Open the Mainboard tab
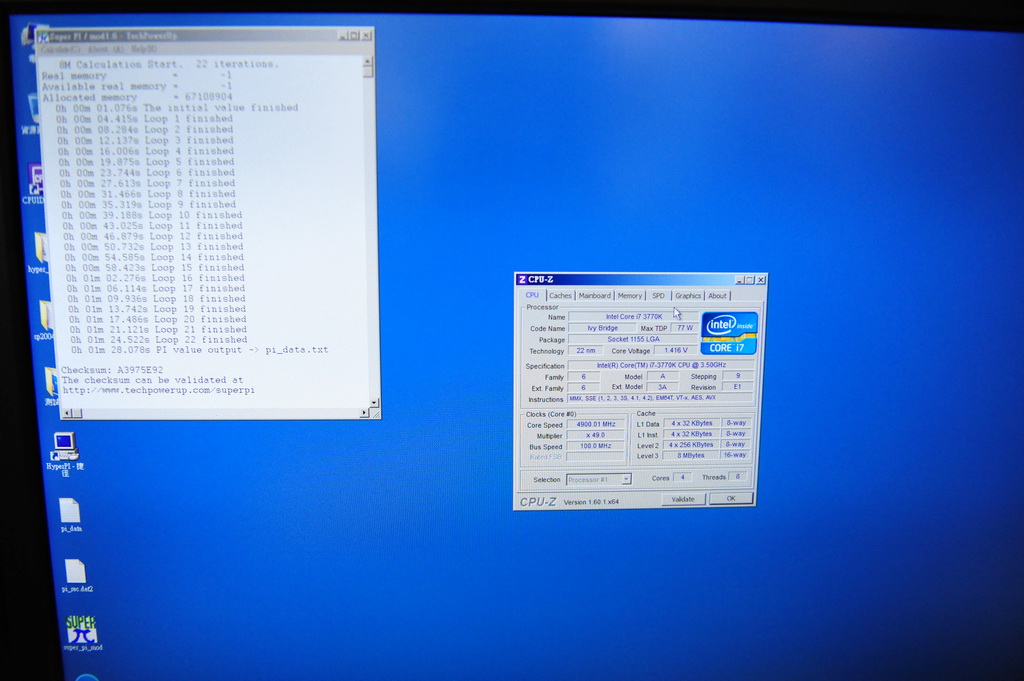Viewport: 1024px width, 681px height. (x=594, y=296)
